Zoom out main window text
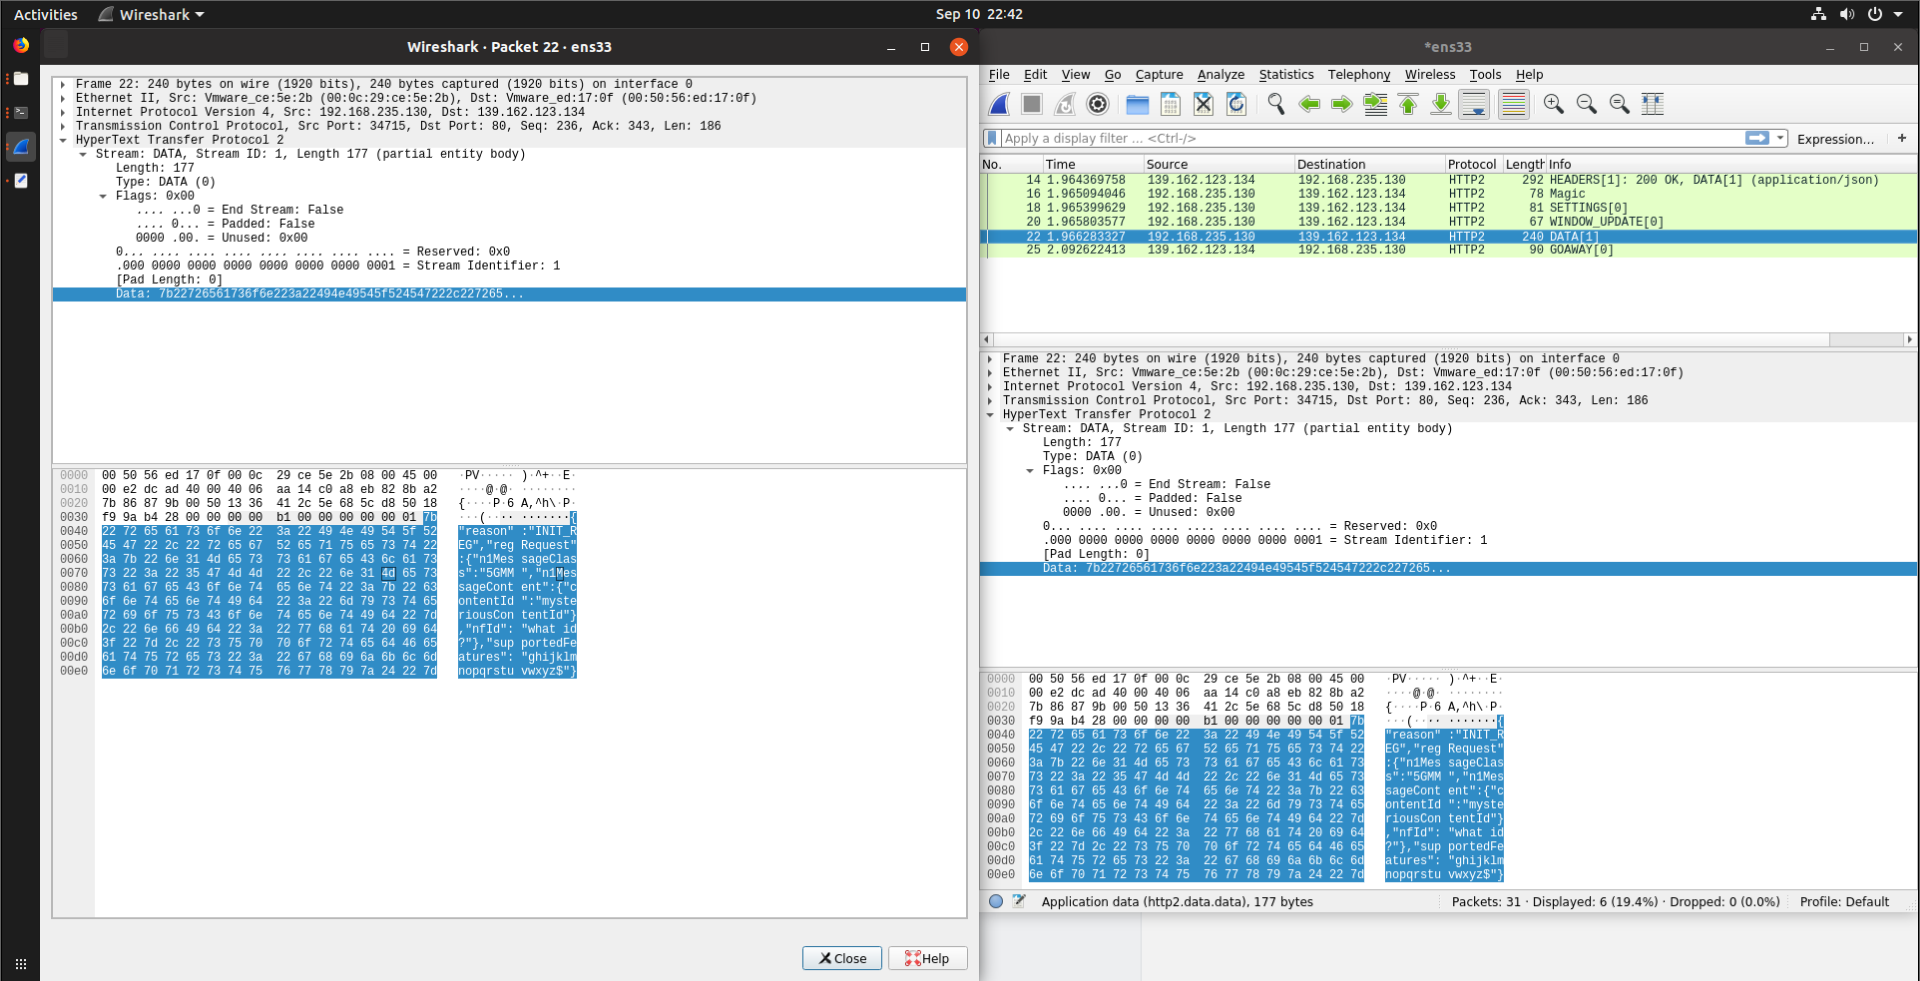Image resolution: width=1920 pixels, height=981 pixels. point(1586,104)
